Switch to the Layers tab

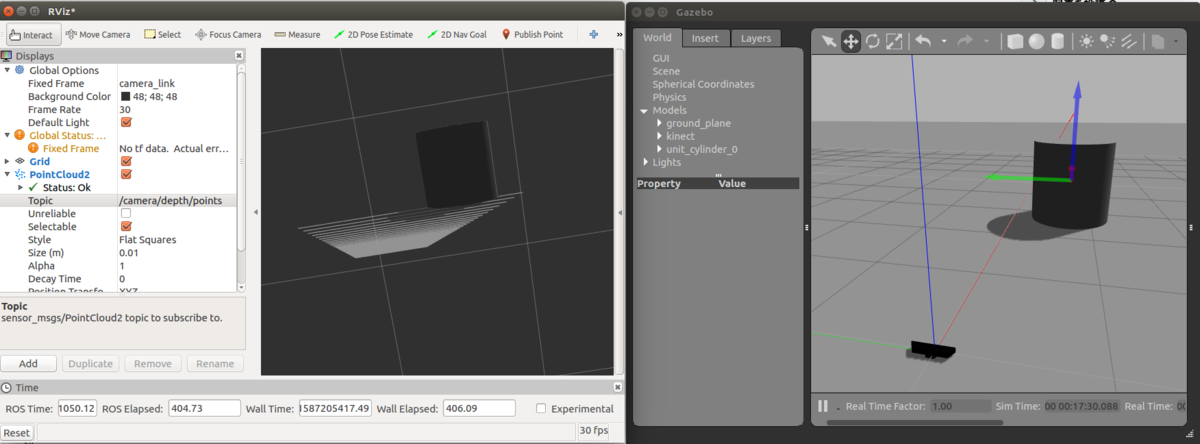(x=756, y=38)
